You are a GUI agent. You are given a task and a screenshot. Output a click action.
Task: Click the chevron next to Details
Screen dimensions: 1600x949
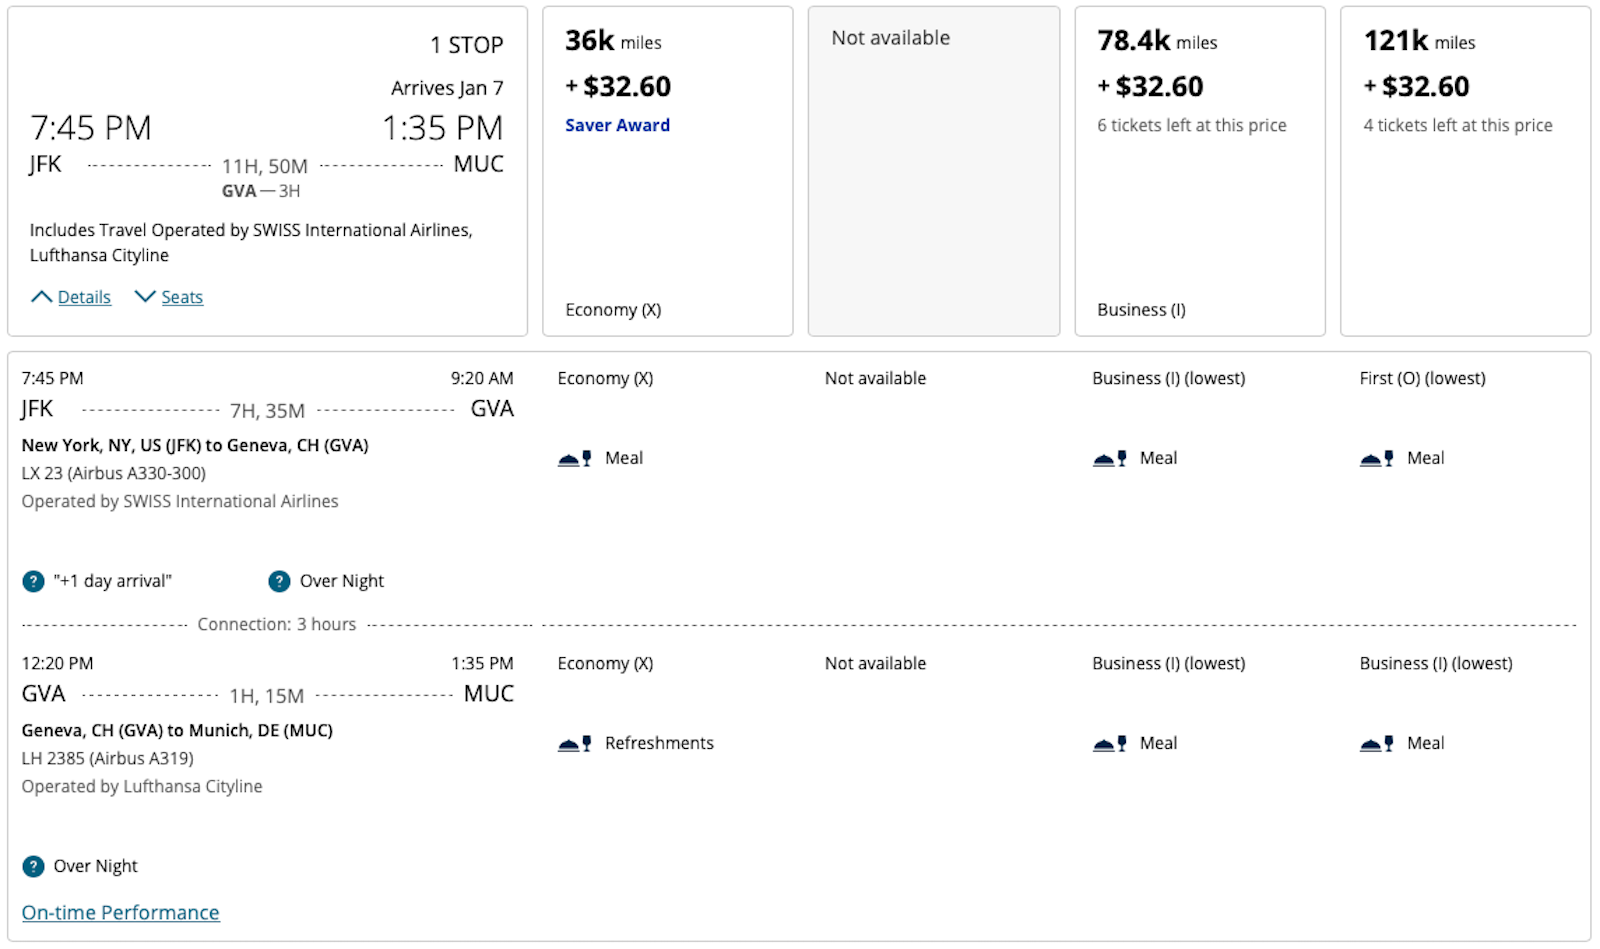pyautogui.click(x=42, y=296)
